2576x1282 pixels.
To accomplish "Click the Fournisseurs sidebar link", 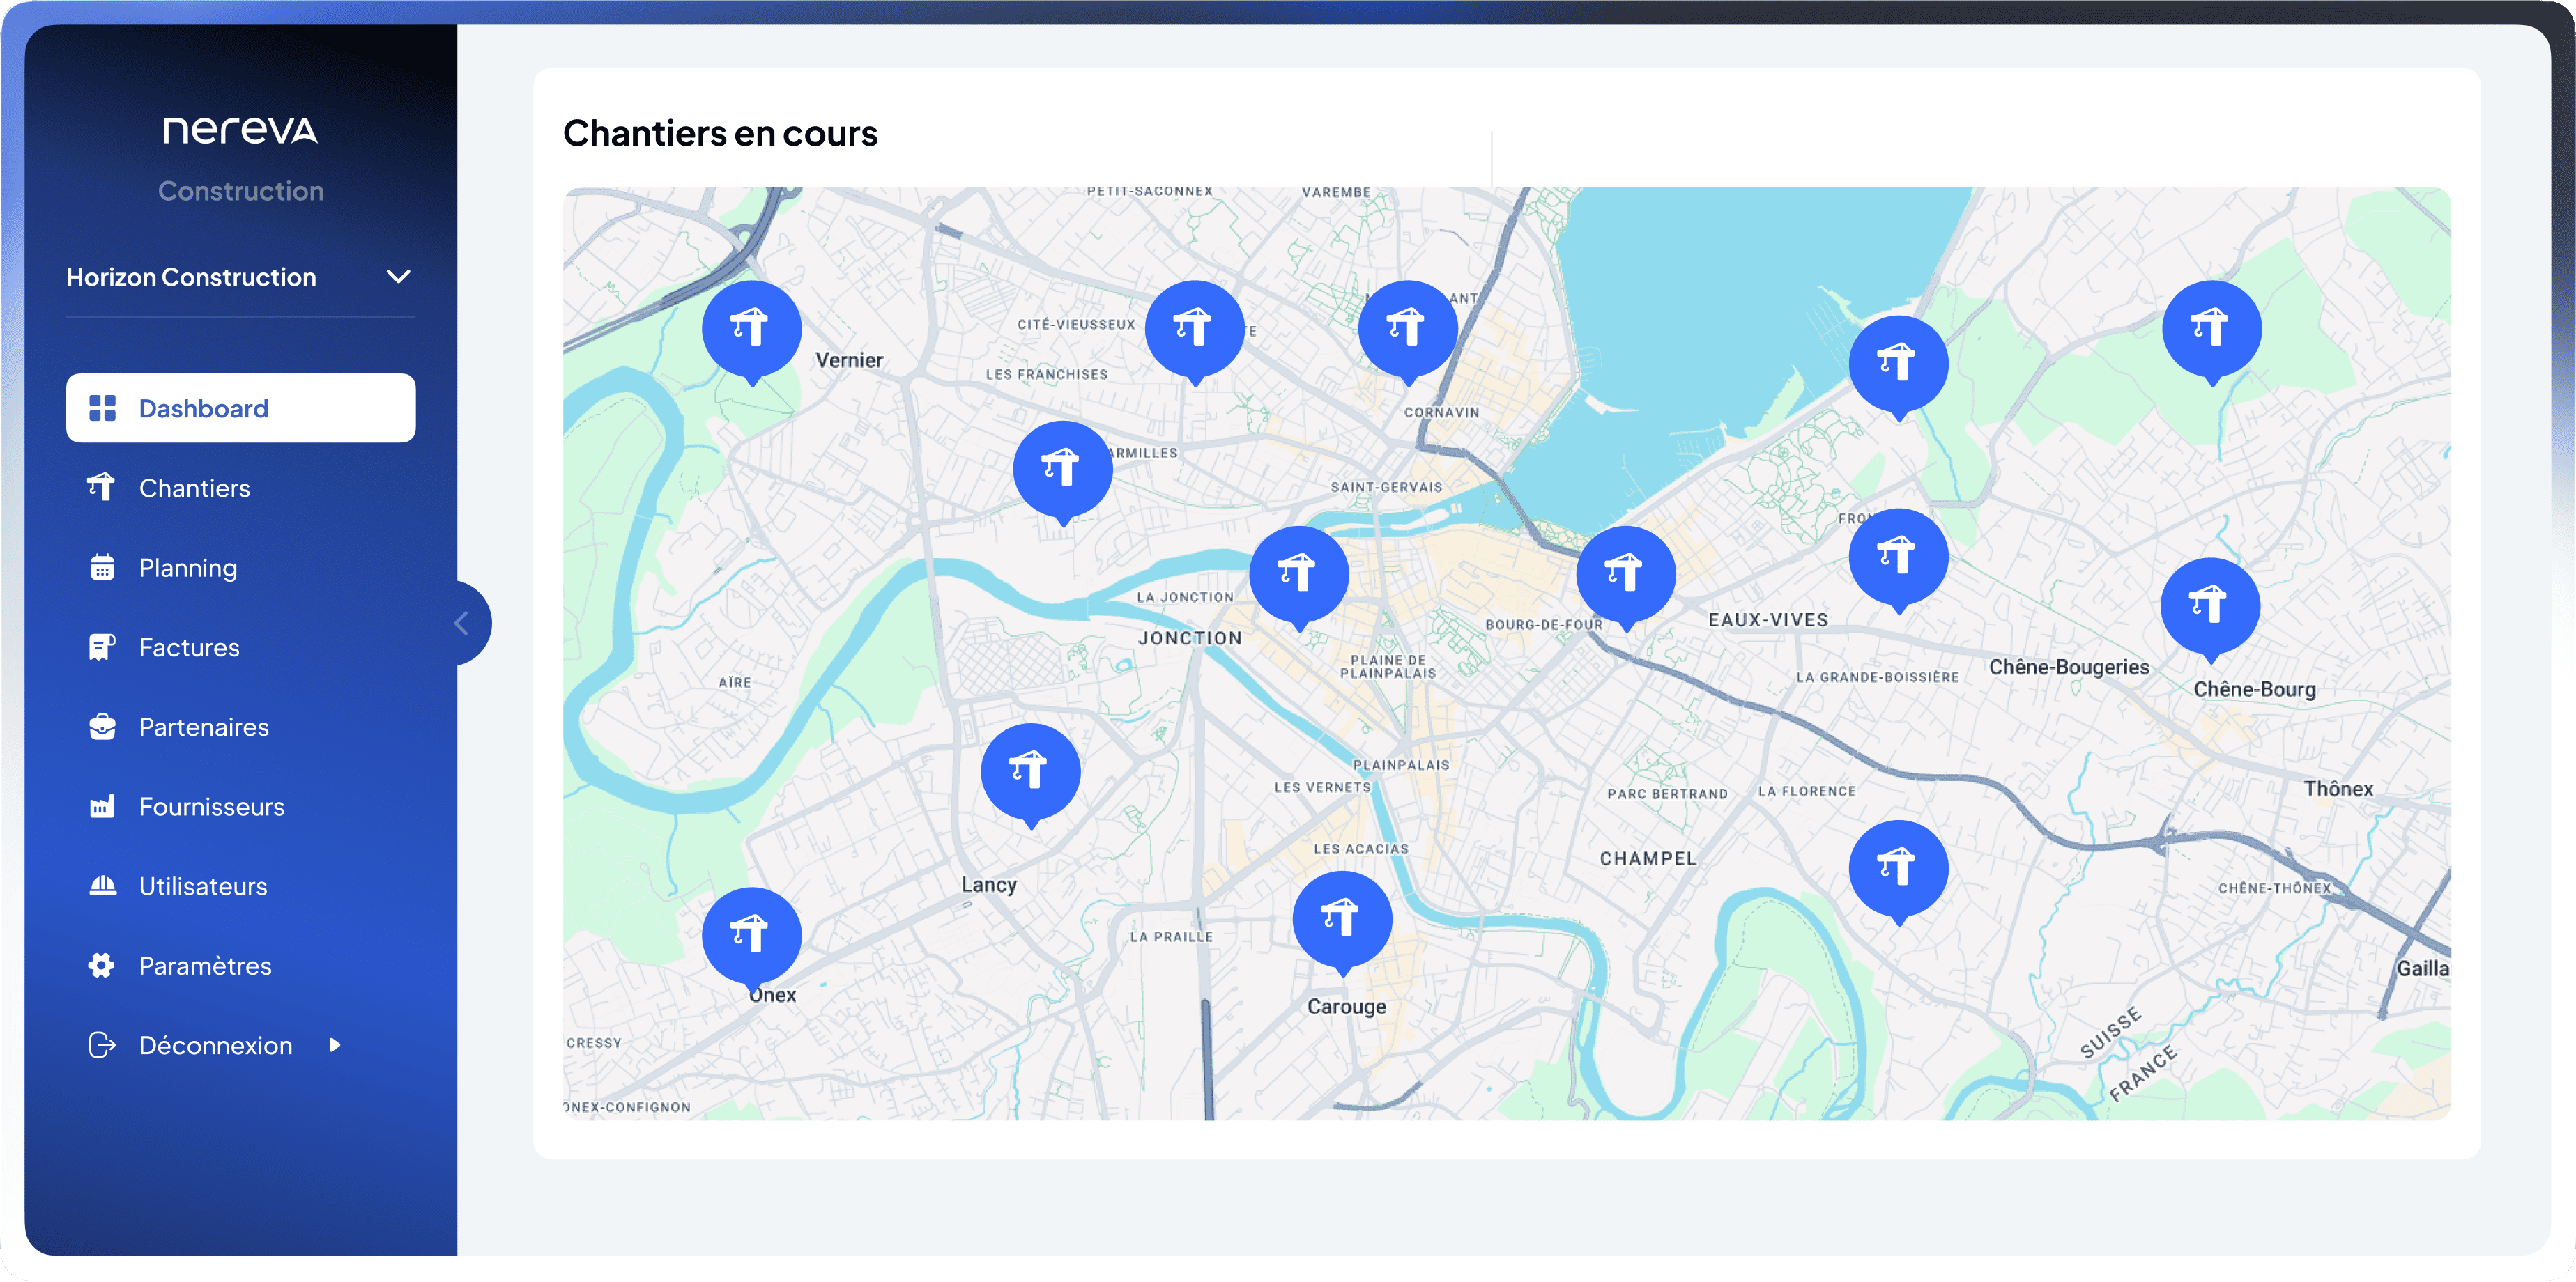I will (x=211, y=807).
